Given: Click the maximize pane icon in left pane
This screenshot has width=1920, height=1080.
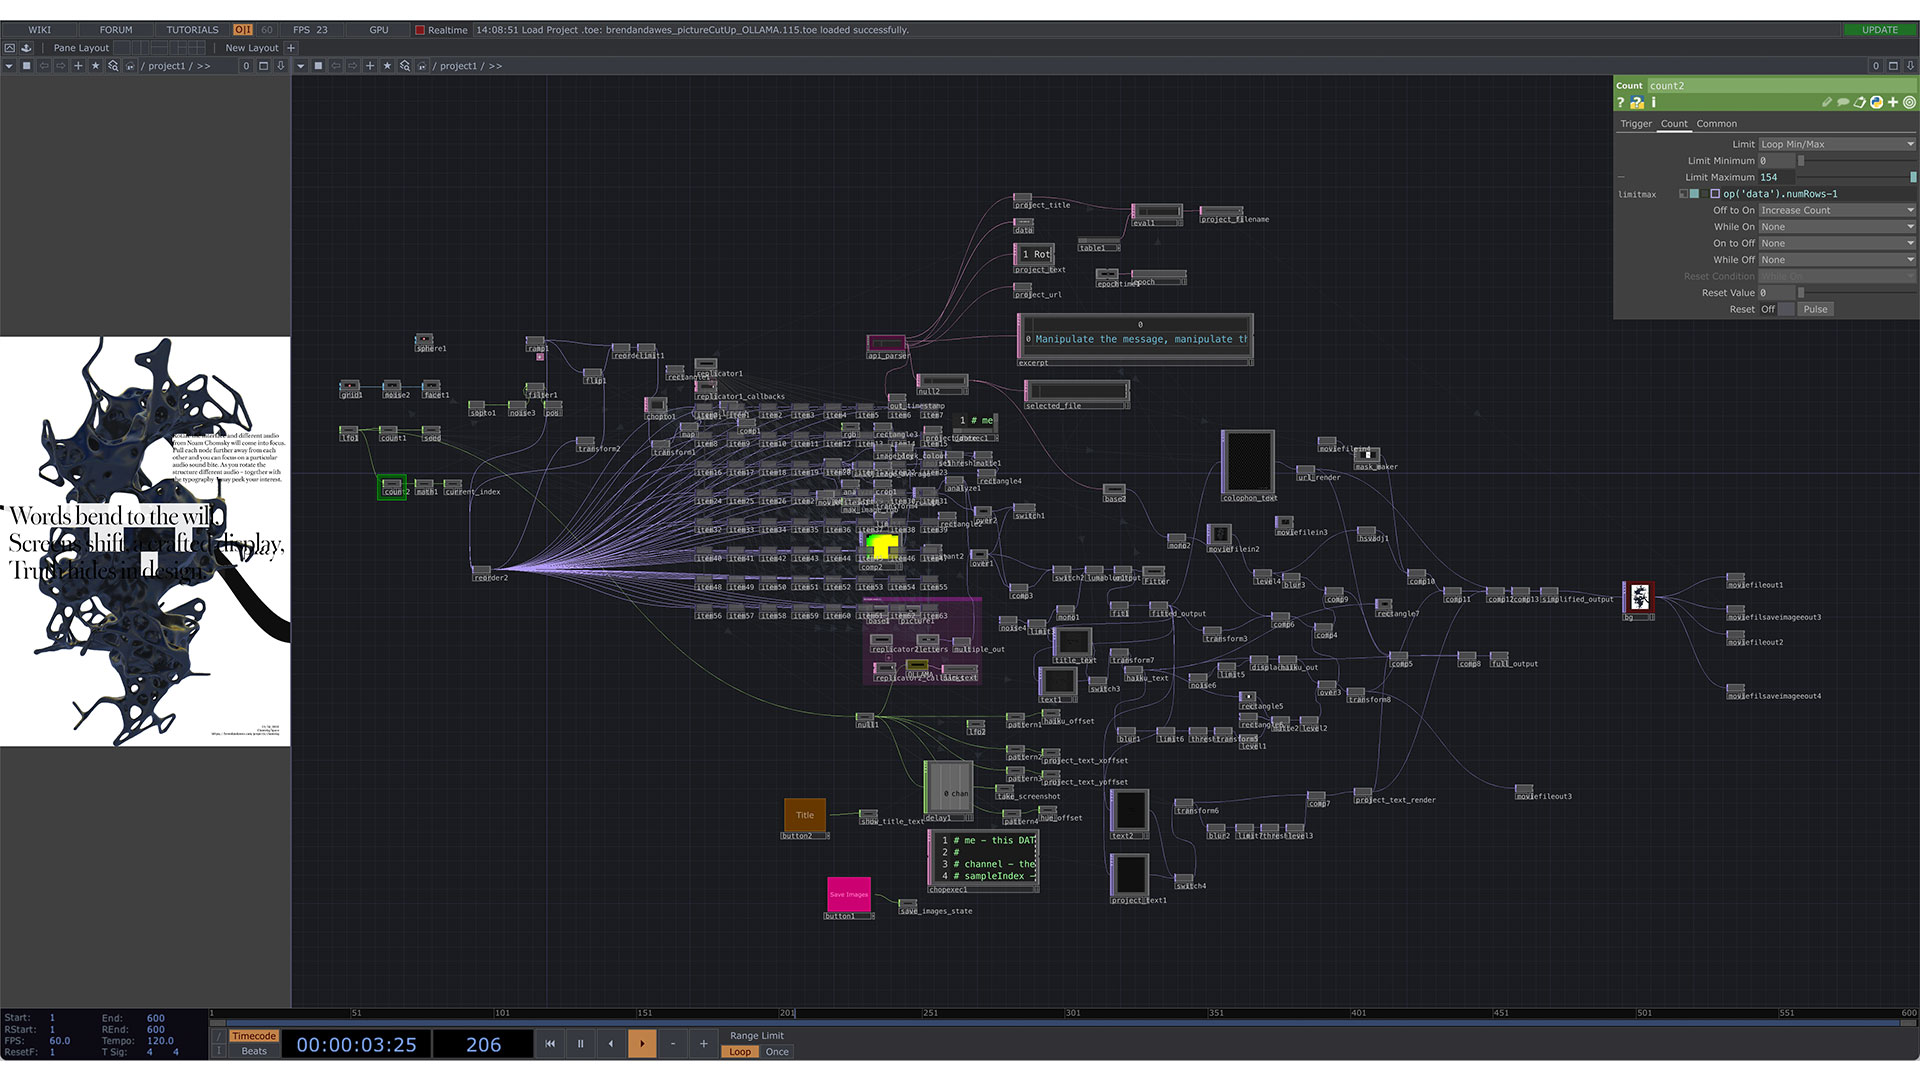Looking at the screenshot, I should coord(264,66).
